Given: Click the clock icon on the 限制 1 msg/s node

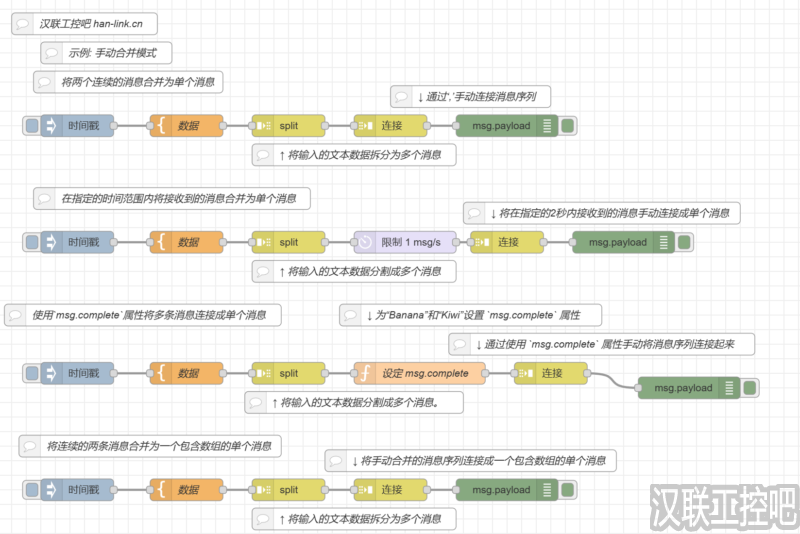Looking at the screenshot, I should [x=366, y=242].
